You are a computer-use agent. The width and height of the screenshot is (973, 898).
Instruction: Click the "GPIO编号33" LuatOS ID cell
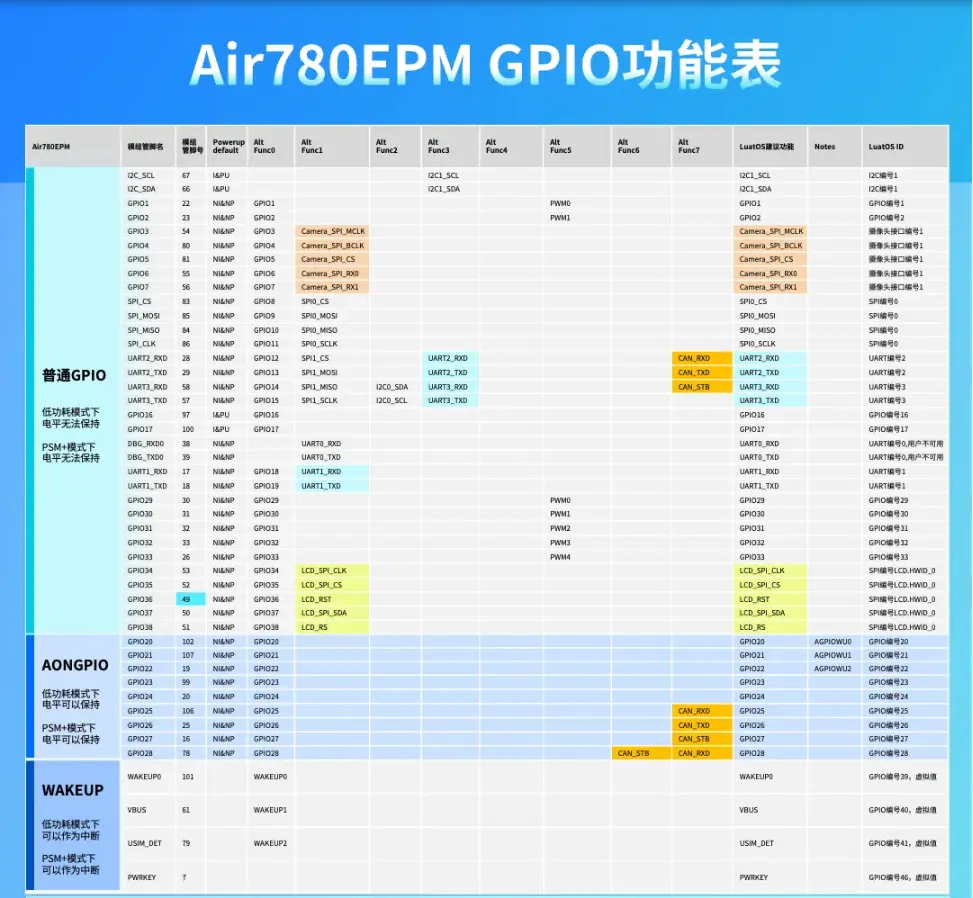coord(888,557)
